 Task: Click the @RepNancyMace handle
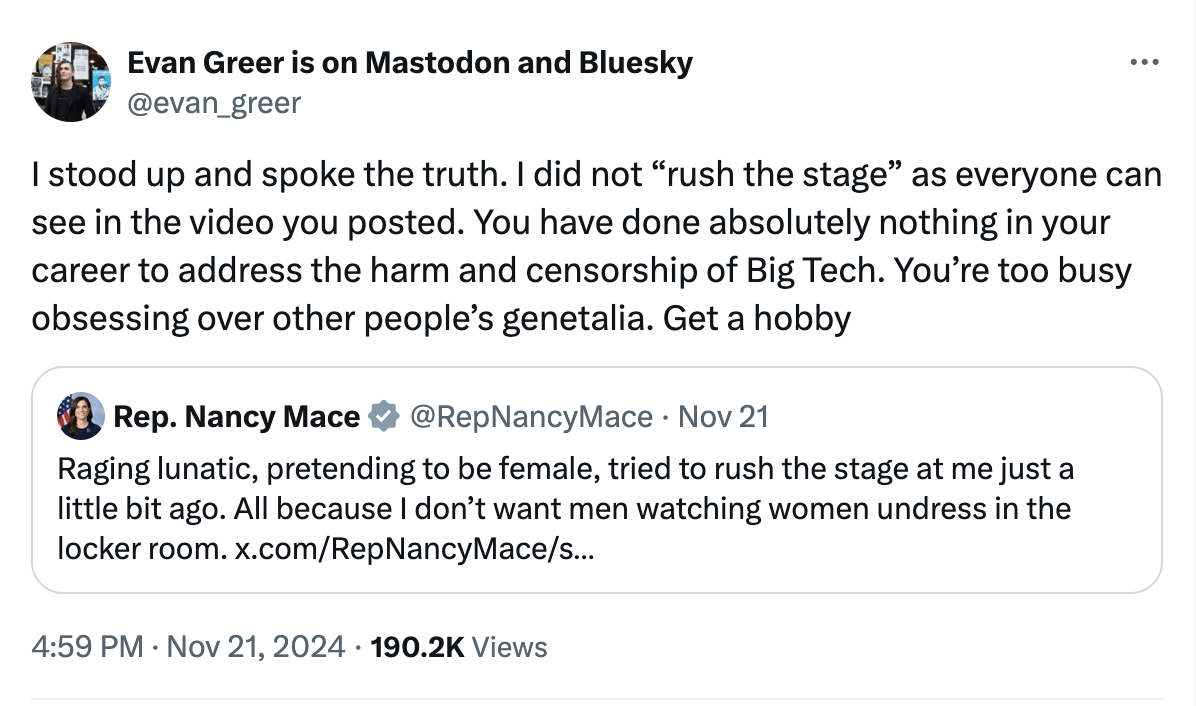point(530,416)
